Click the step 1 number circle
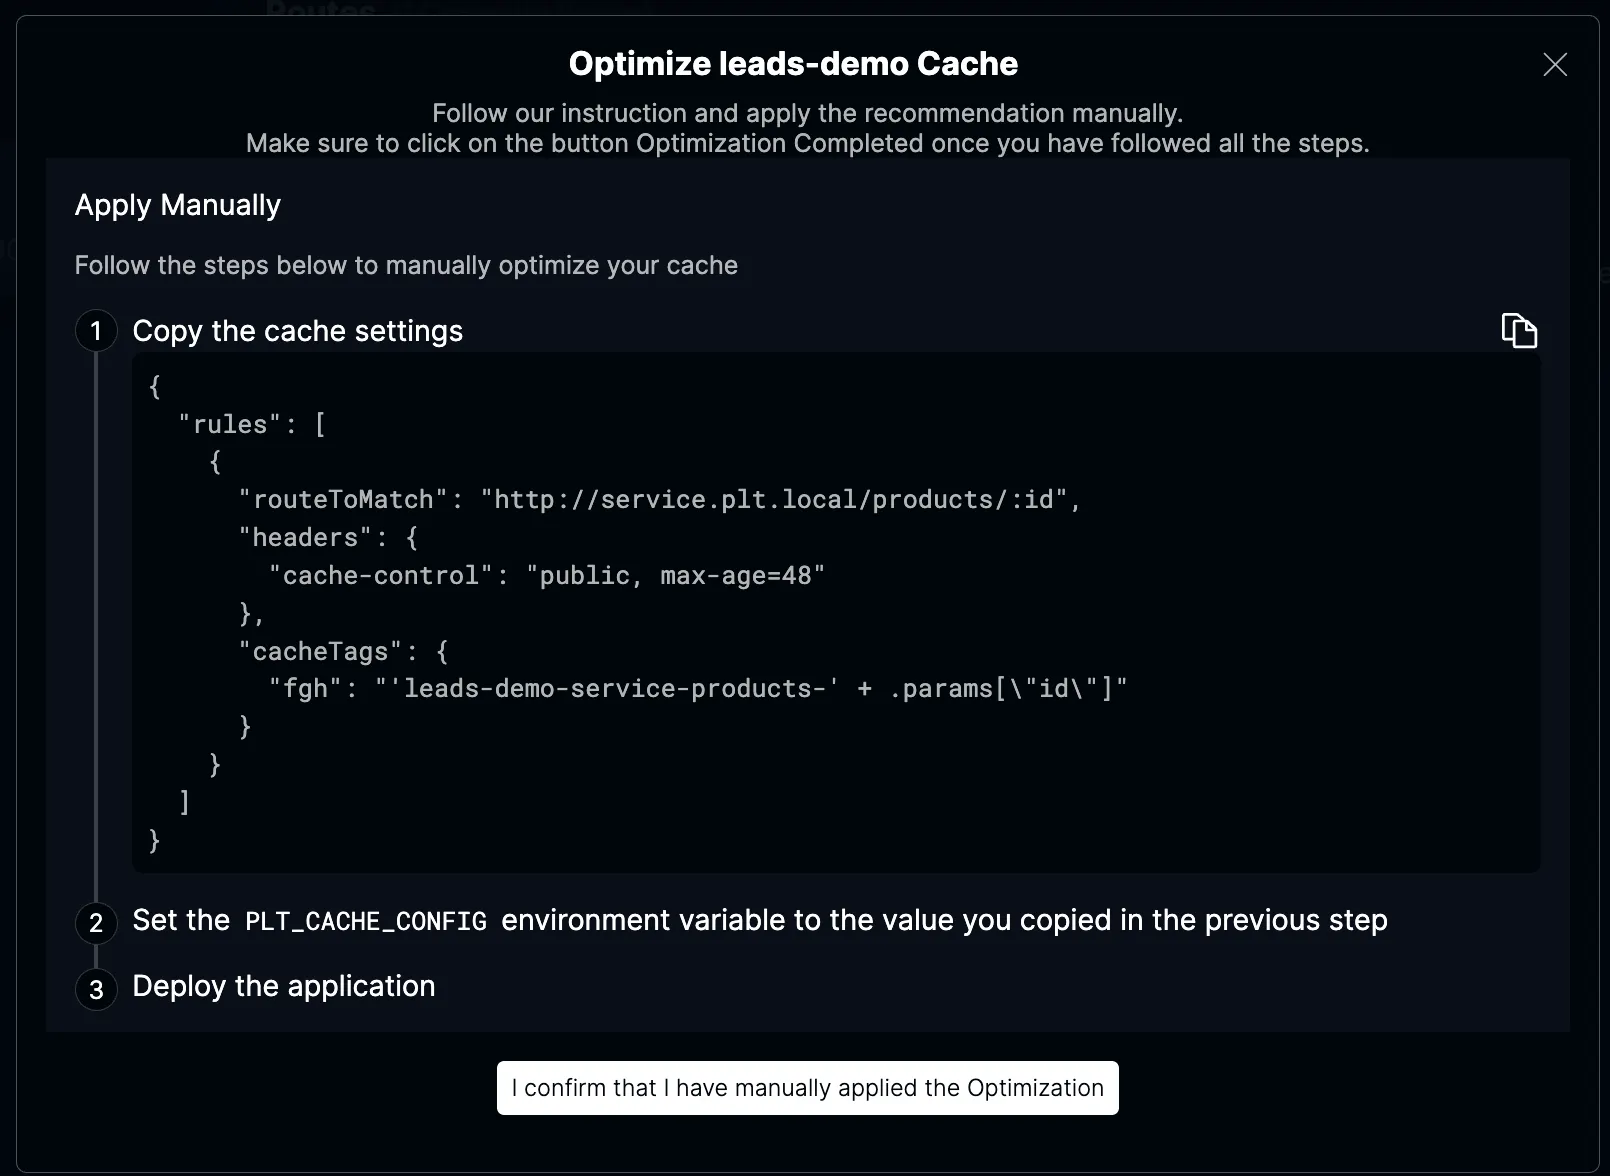This screenshot has height=1176, width=1610. 96,331
